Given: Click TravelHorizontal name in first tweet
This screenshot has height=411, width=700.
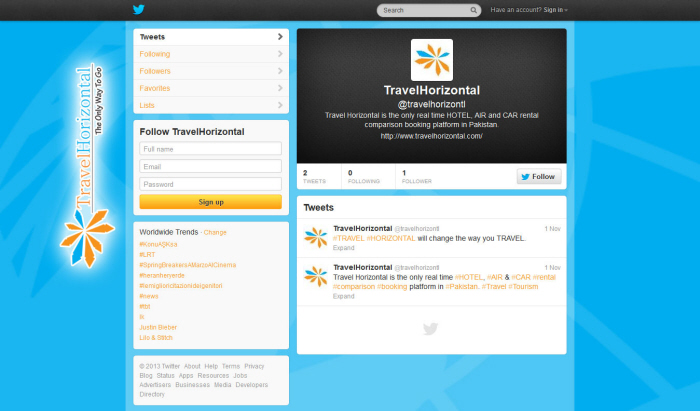Looking at the screenshot, I should [x=362, y=228].
